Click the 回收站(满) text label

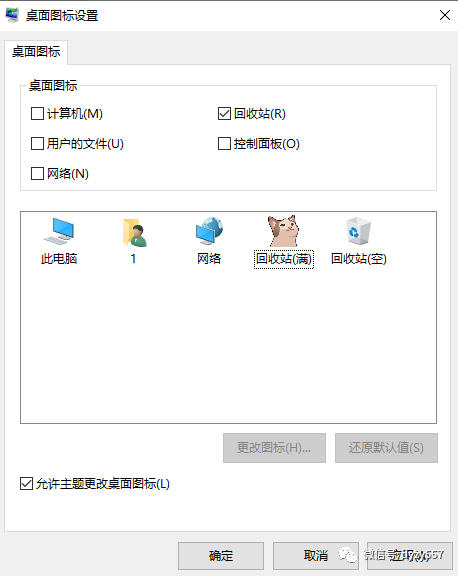pyautogui.click(x=284, y=259)
